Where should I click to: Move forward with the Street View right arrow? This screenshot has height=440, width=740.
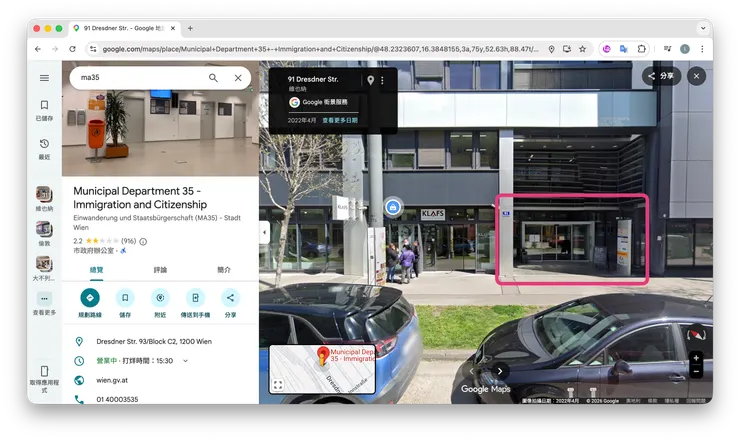click(500, 371)
